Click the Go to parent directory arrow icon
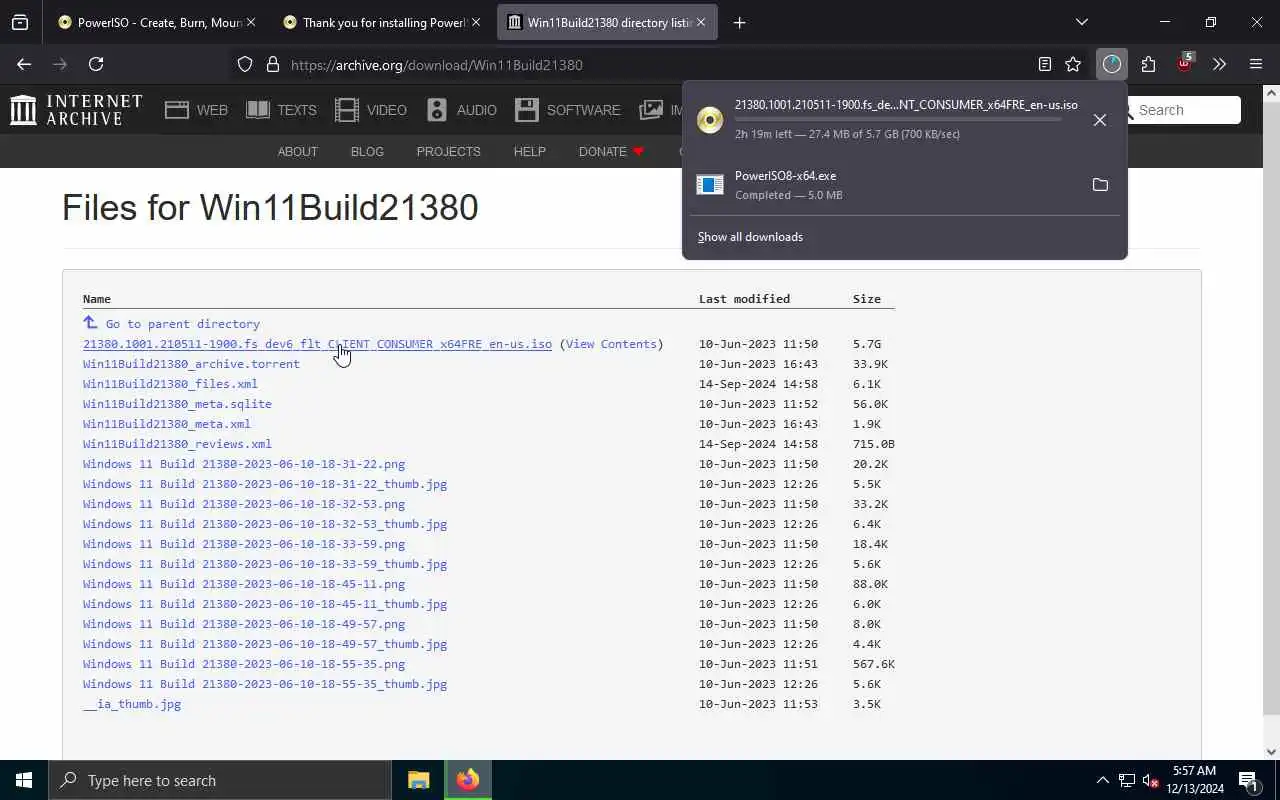 (90, 323)
